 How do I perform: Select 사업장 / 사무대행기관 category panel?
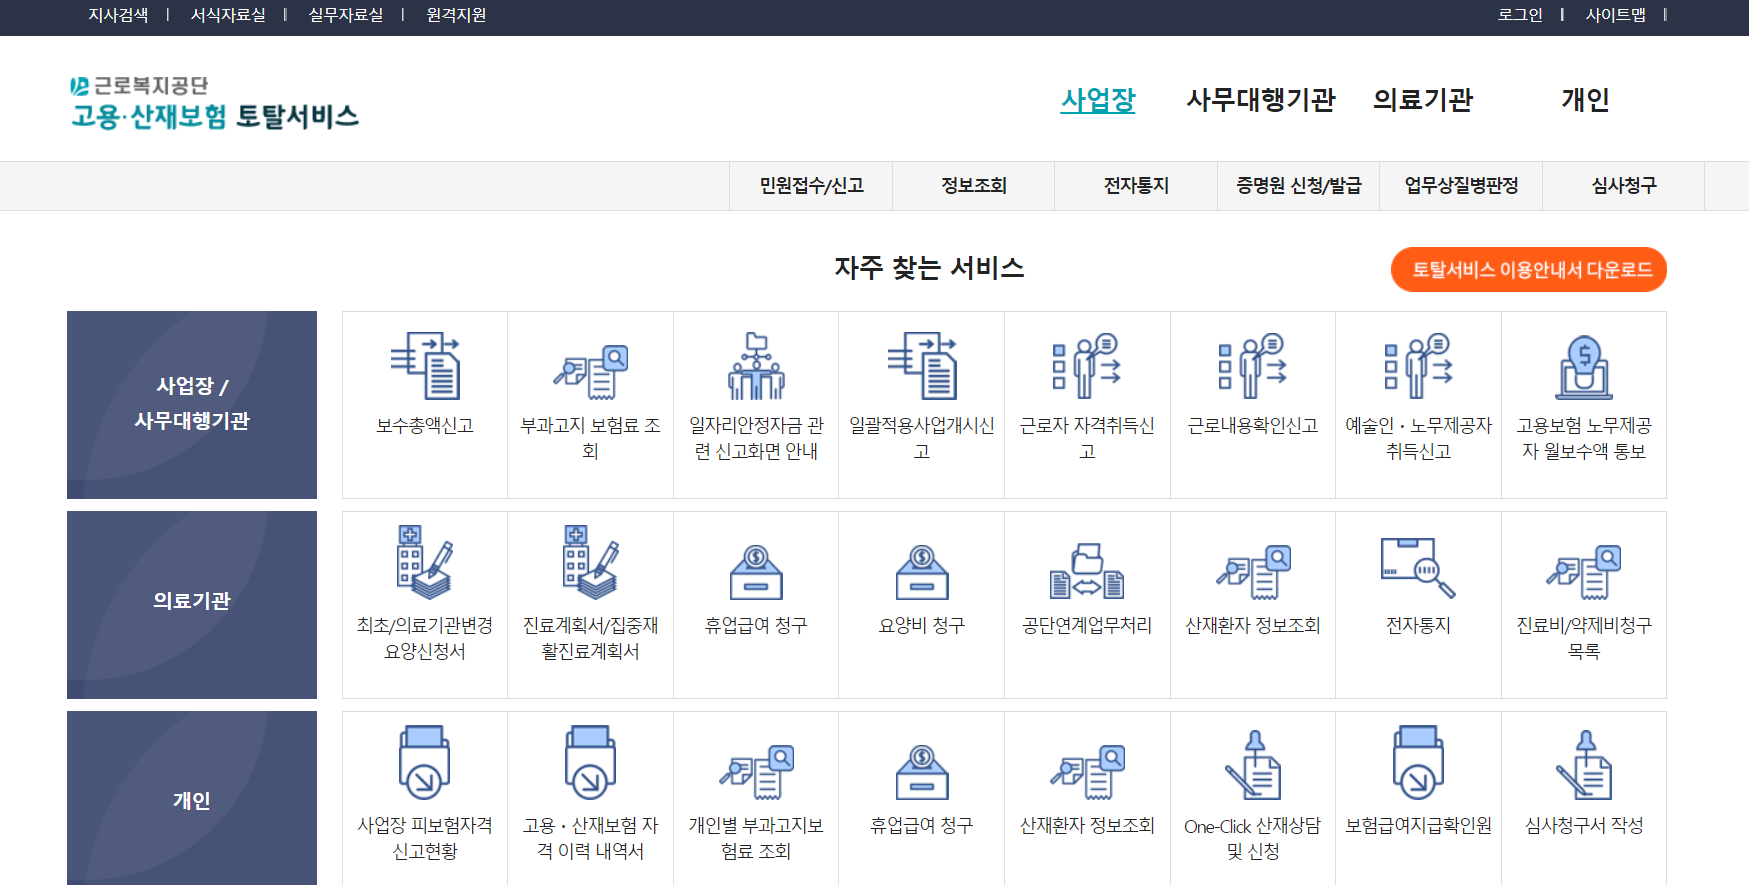tap(192, 405)
